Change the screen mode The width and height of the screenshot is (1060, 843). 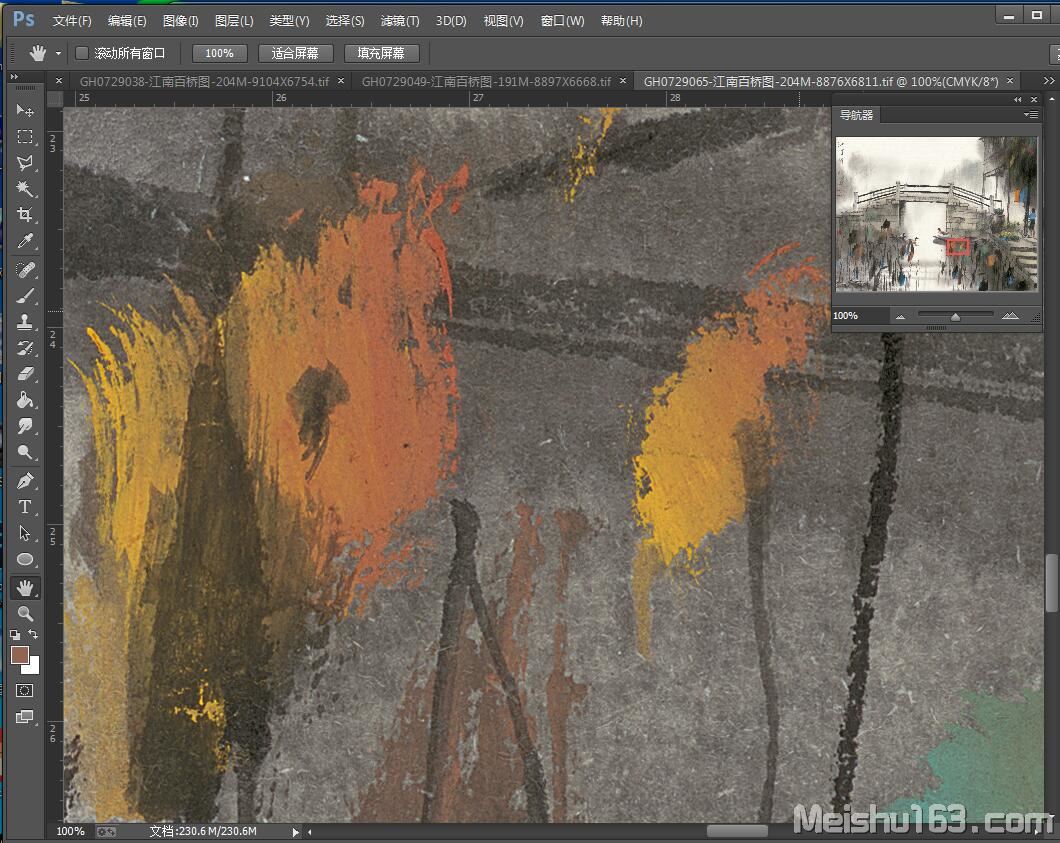[25, 717]
